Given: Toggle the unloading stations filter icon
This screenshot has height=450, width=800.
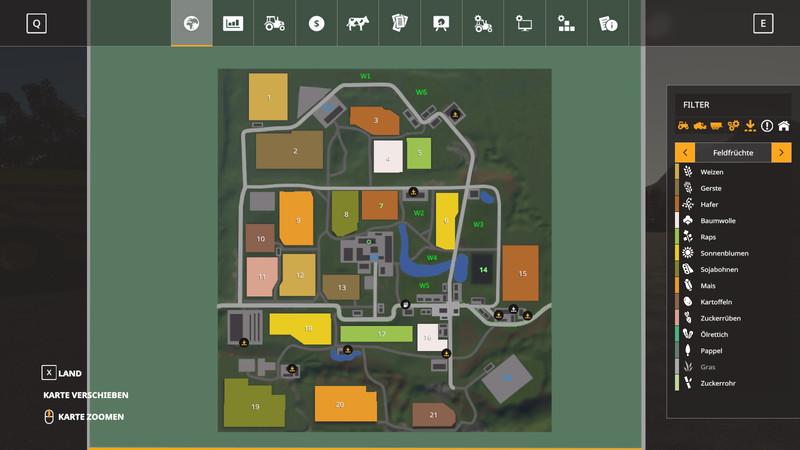Looking at the screenshot, I should 751,126.
